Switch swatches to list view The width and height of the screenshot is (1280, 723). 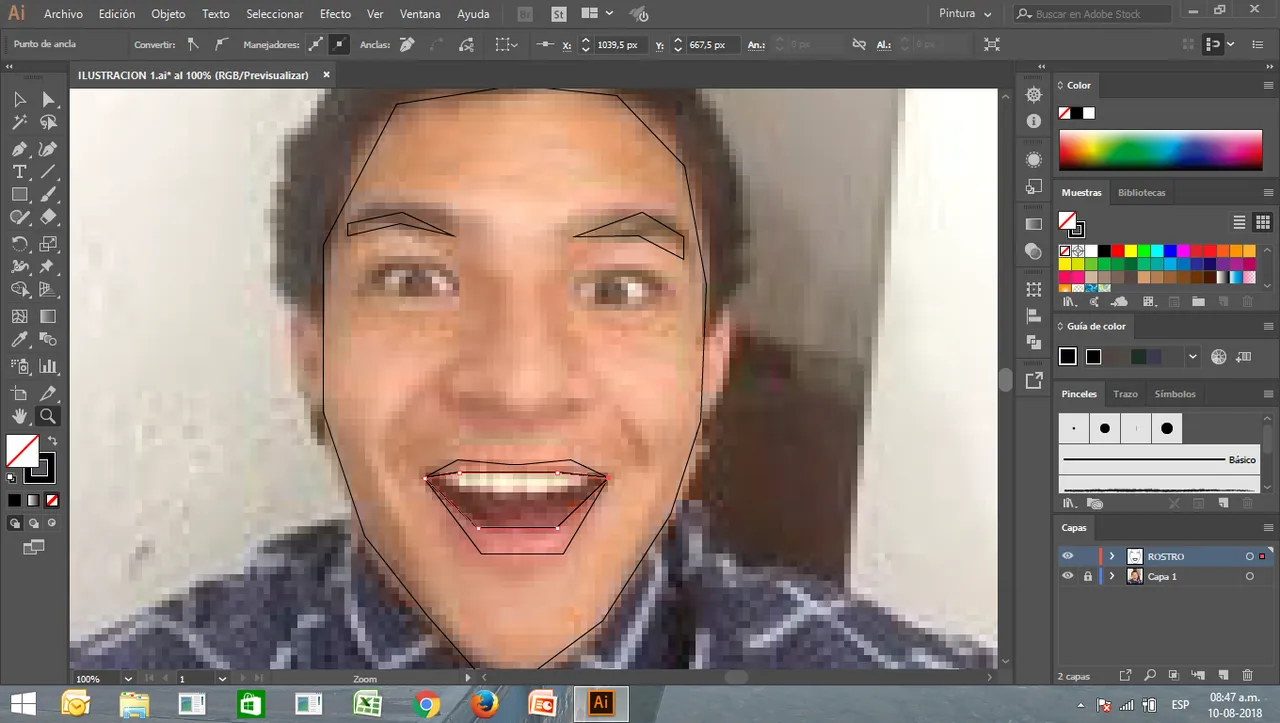click(x=1240, y=222)
